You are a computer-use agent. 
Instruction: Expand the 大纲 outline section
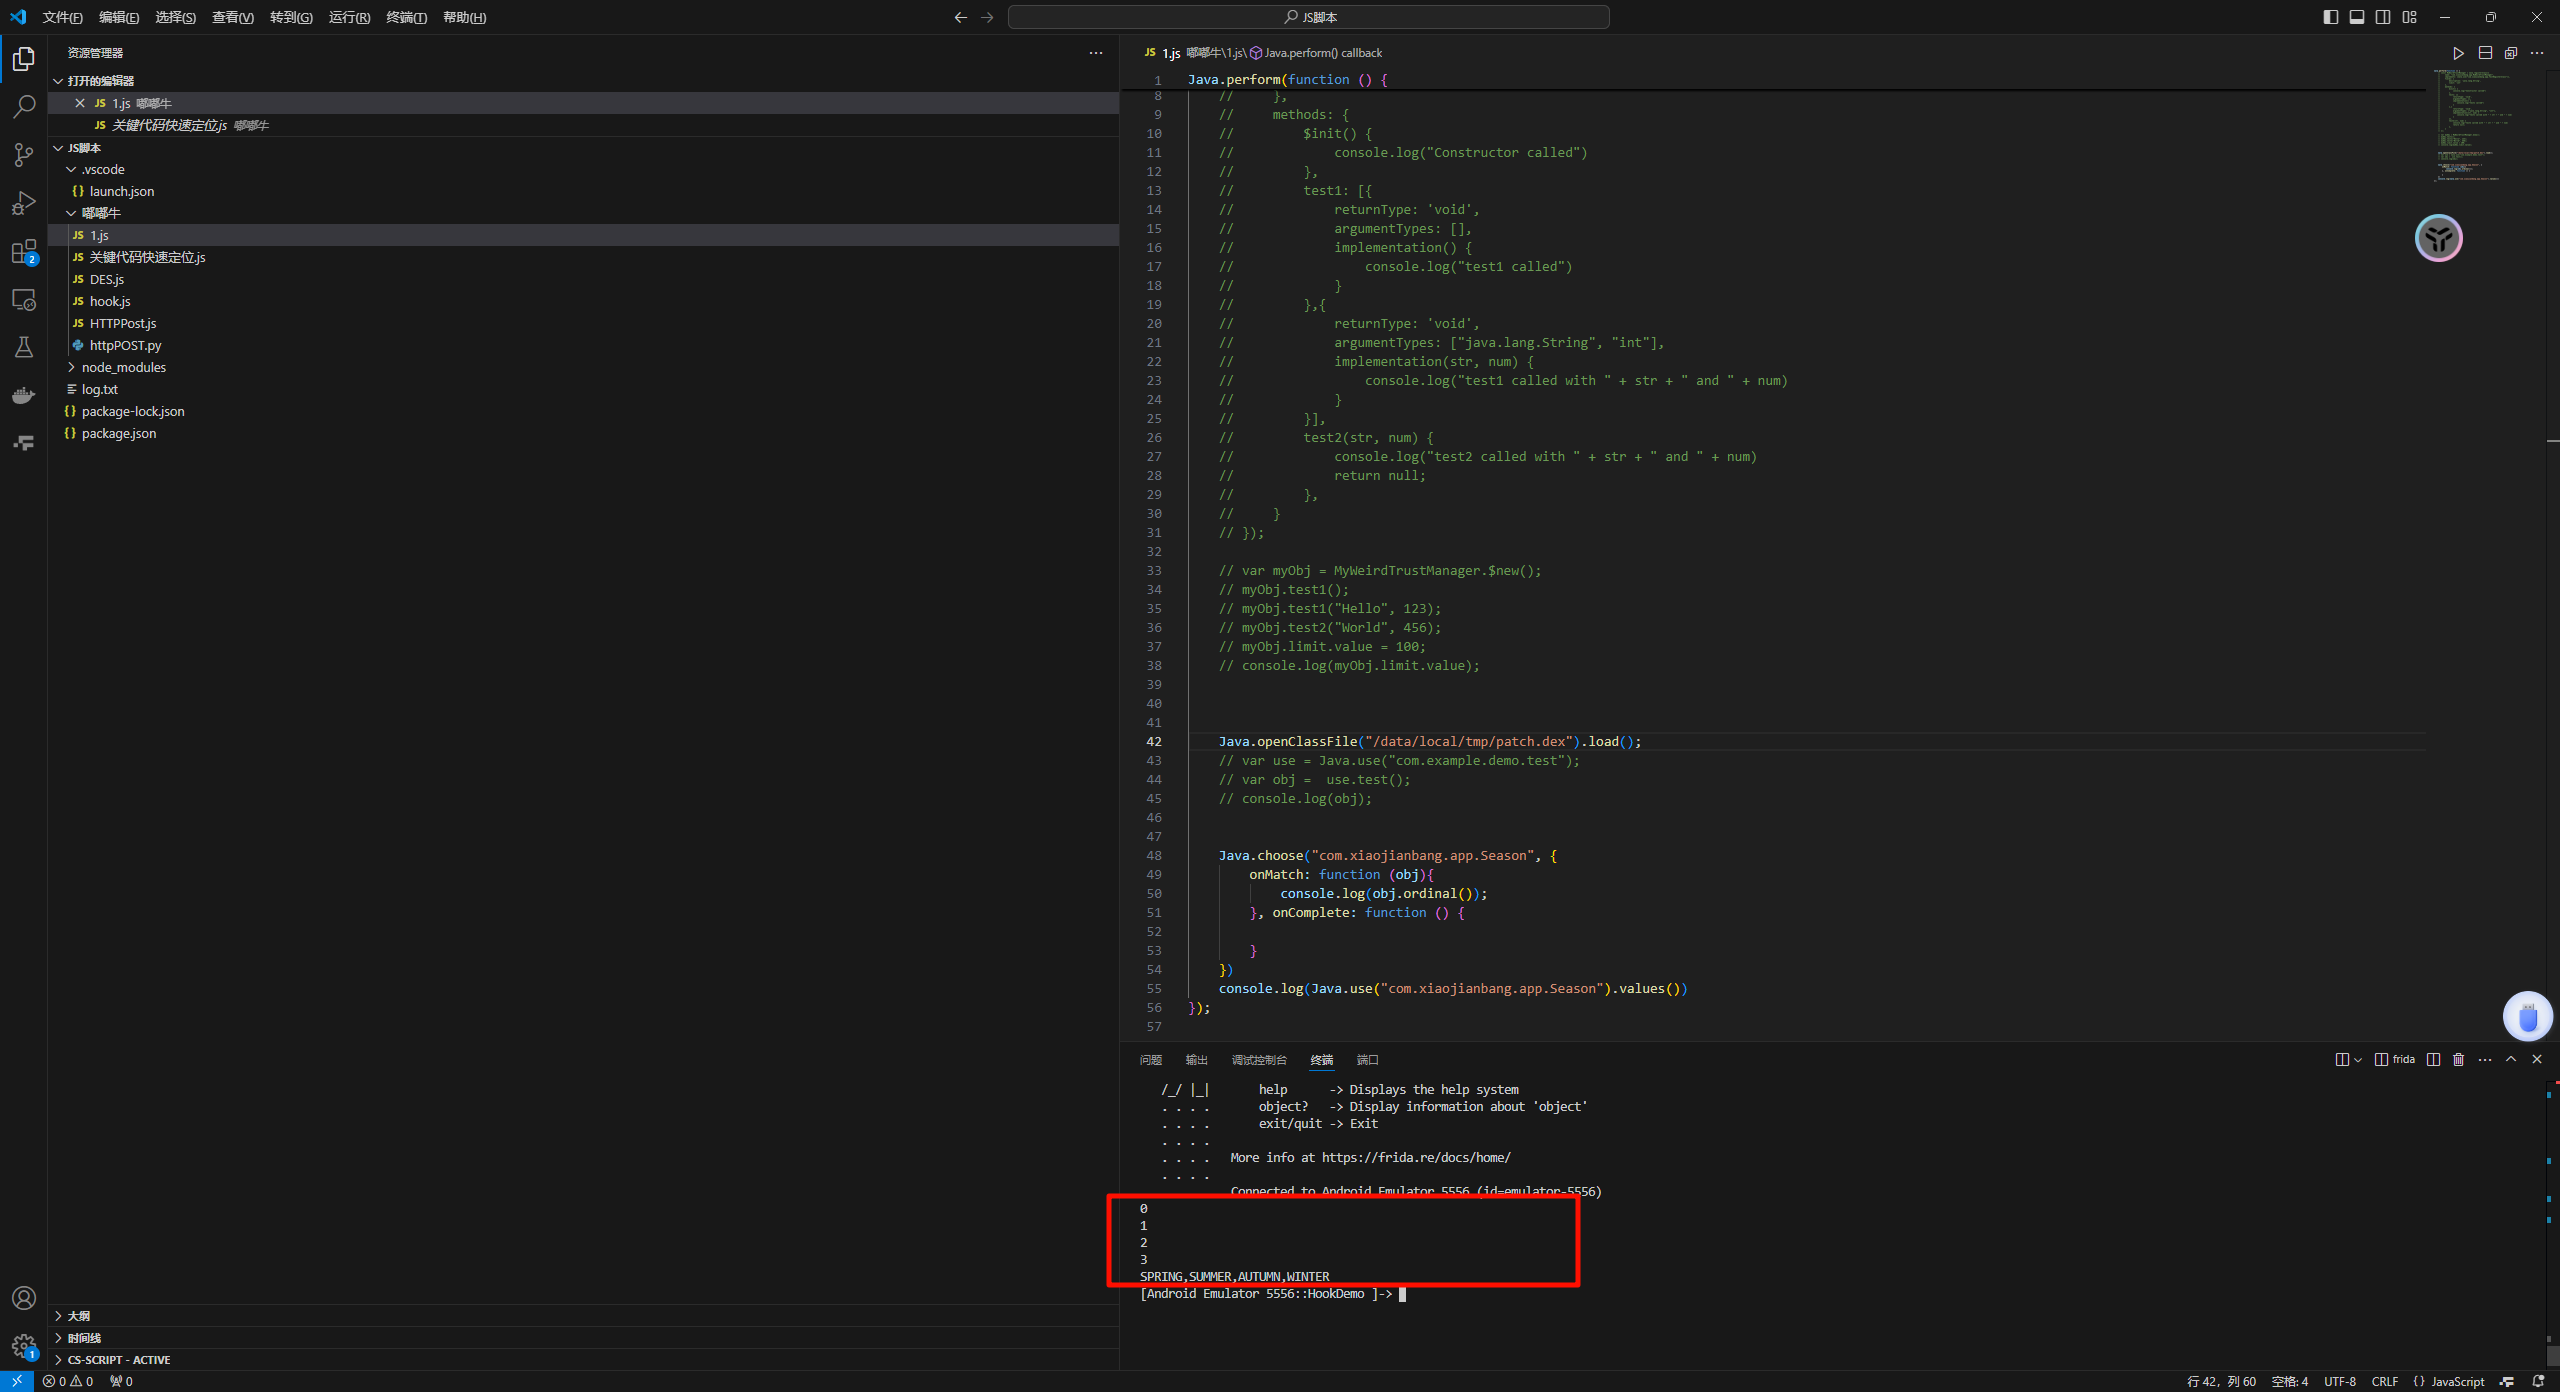pos(78,1316)
